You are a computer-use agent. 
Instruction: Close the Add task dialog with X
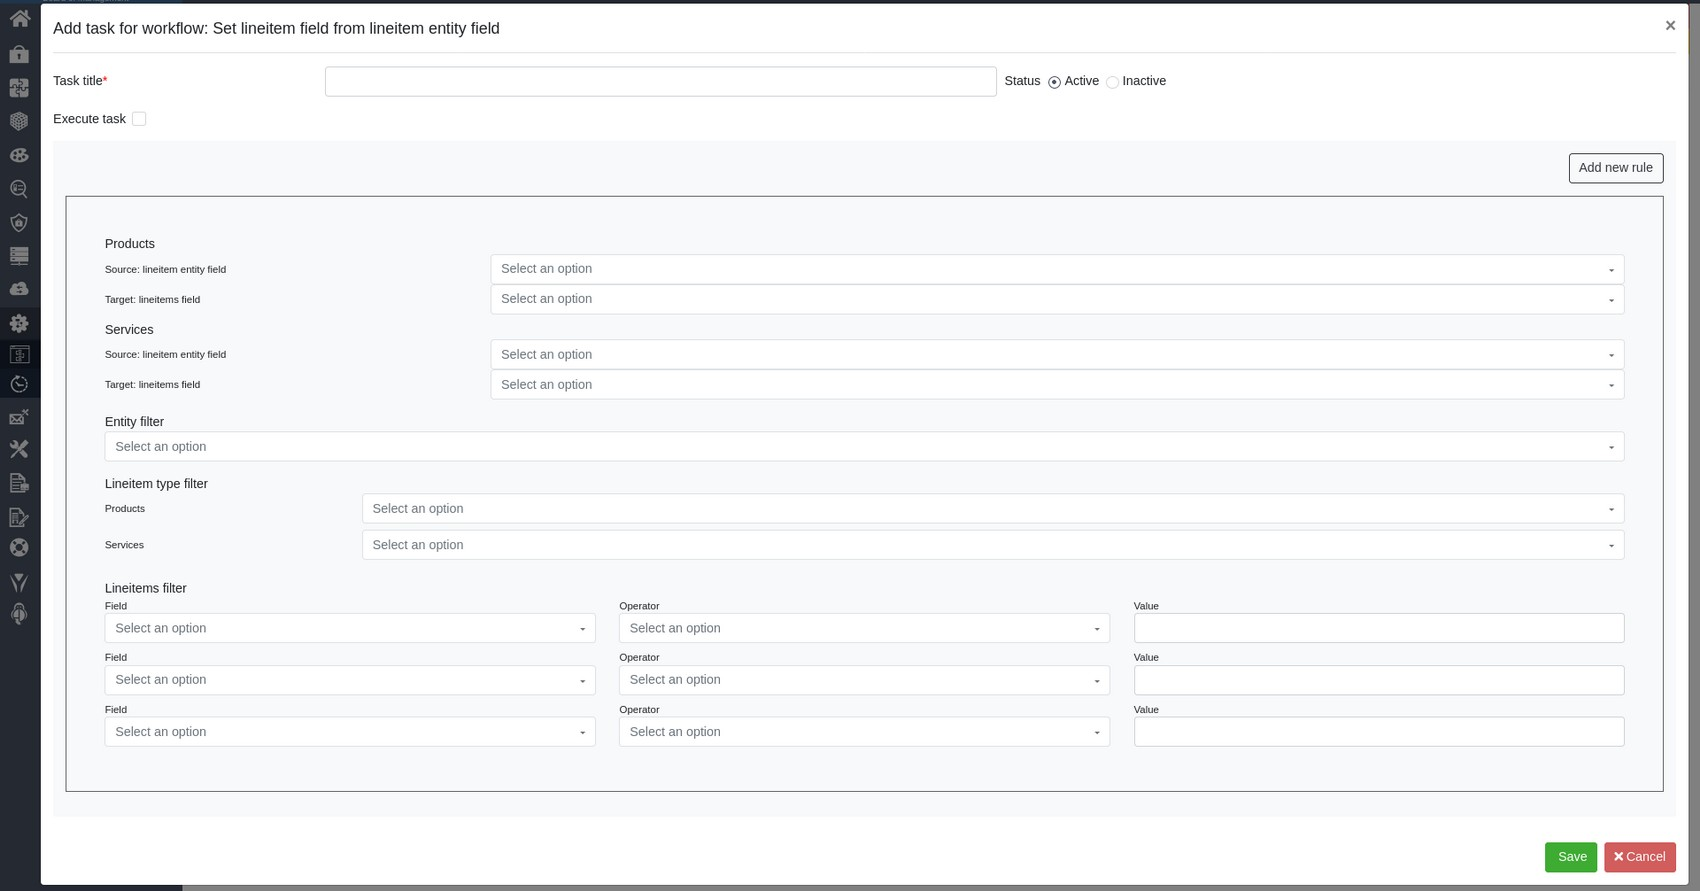pos(1670,26)
